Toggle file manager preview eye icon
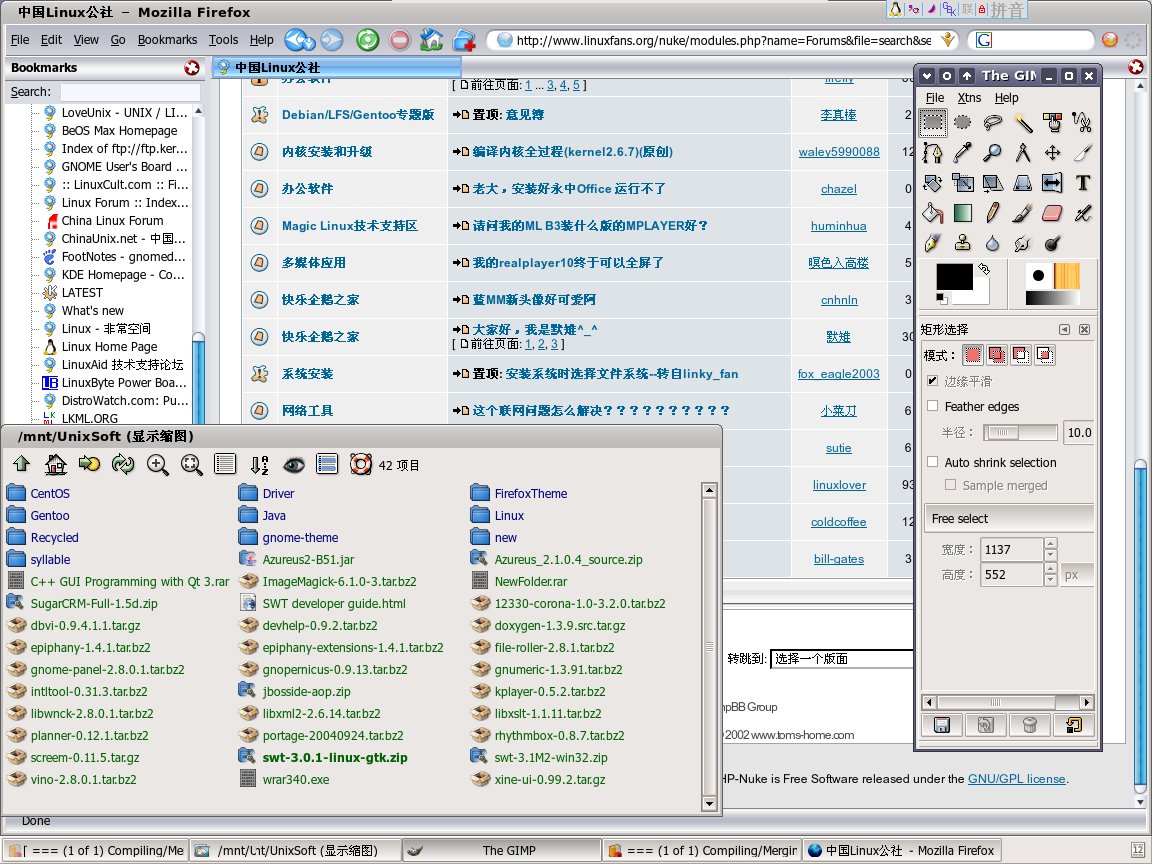This screenshot has height=864, width=1152. [x=294, y=464]
